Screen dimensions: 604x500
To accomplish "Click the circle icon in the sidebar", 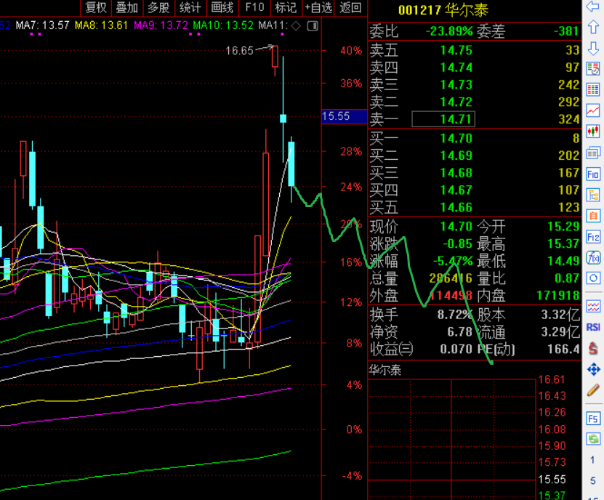I will (593, 278).
